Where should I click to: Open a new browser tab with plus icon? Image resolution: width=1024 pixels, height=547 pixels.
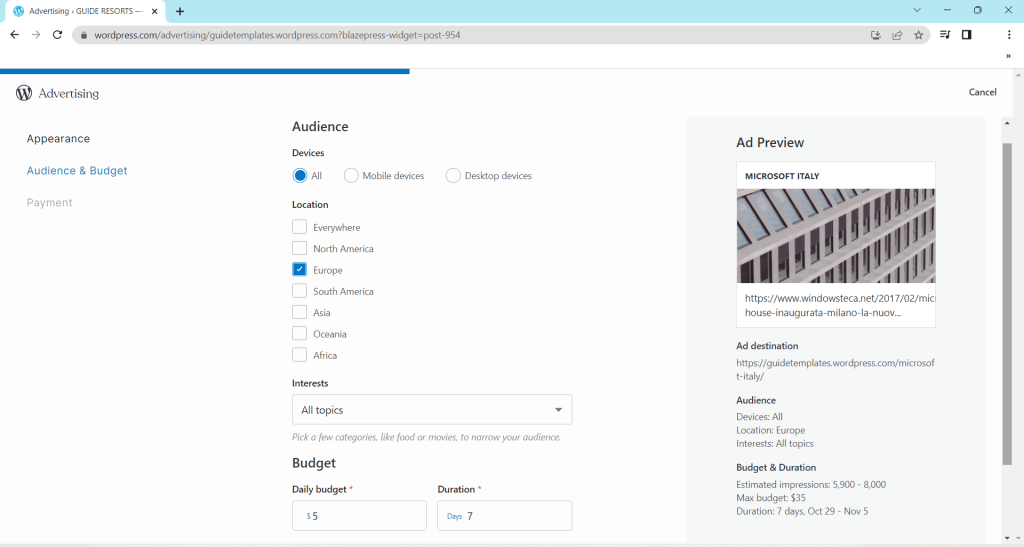coord(180,11)
